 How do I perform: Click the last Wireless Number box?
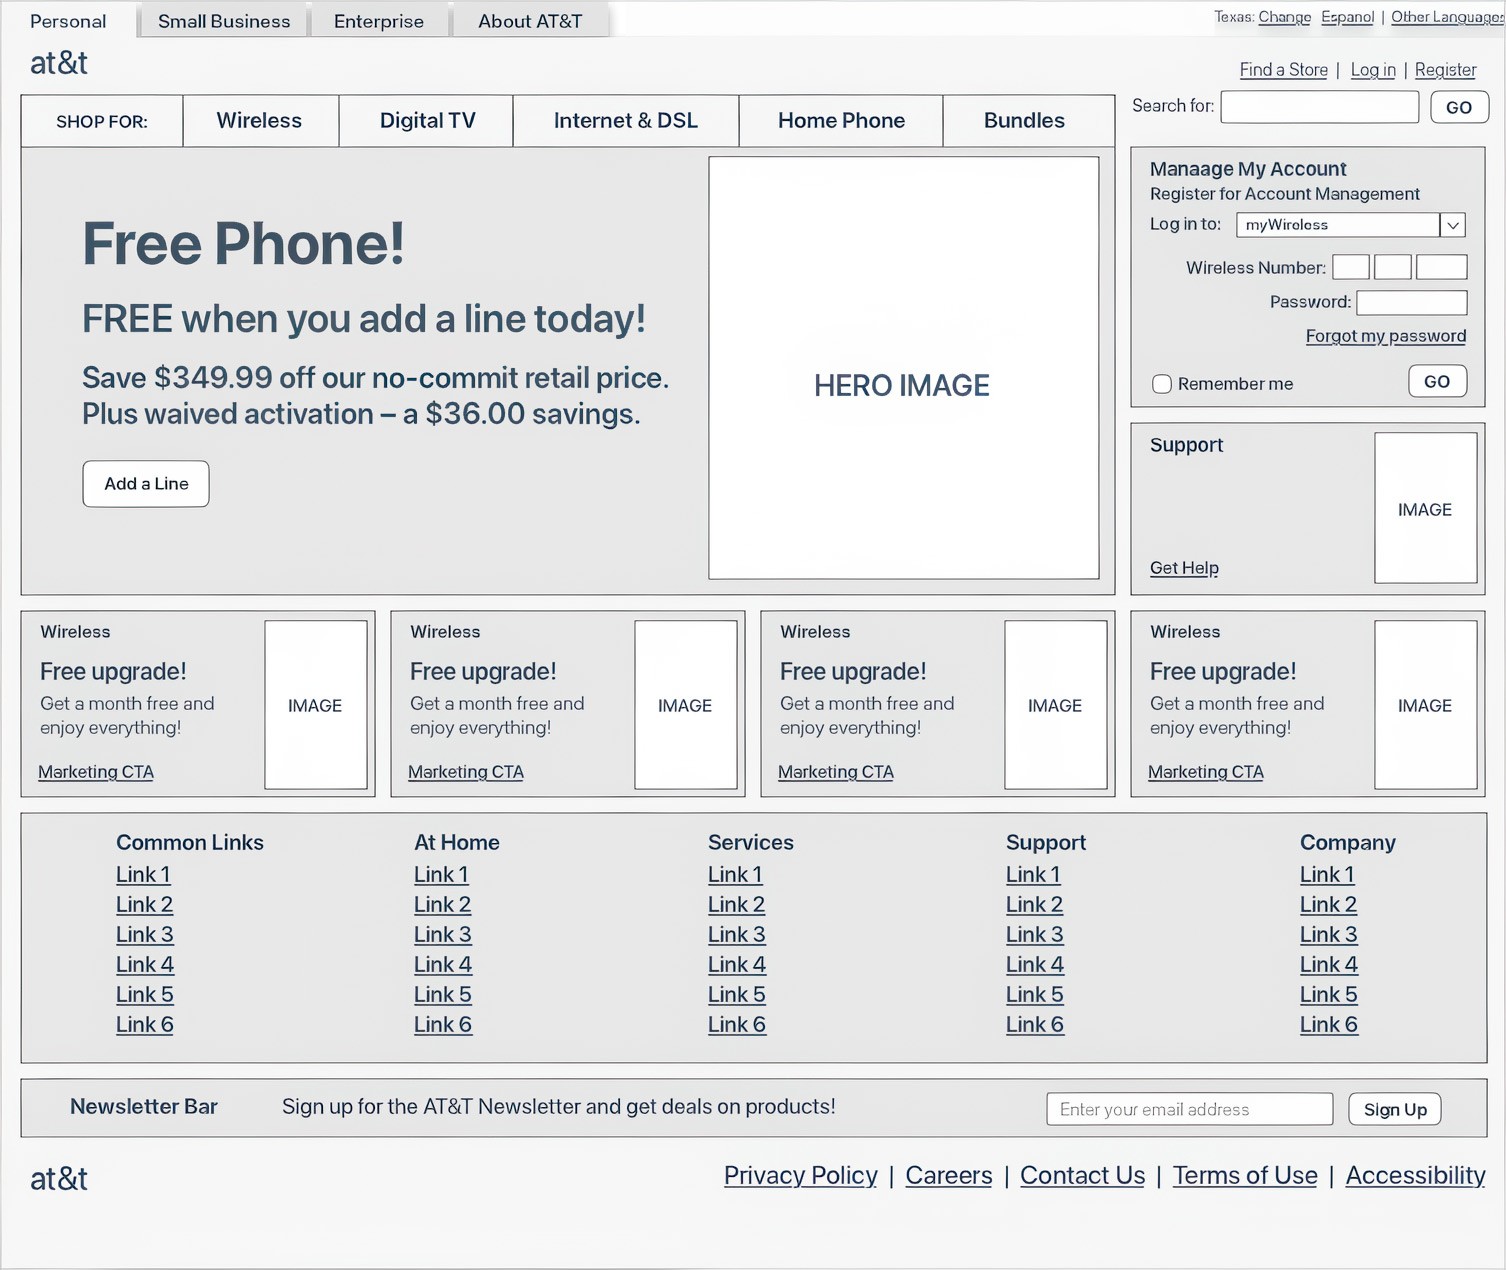[1442, 267]
